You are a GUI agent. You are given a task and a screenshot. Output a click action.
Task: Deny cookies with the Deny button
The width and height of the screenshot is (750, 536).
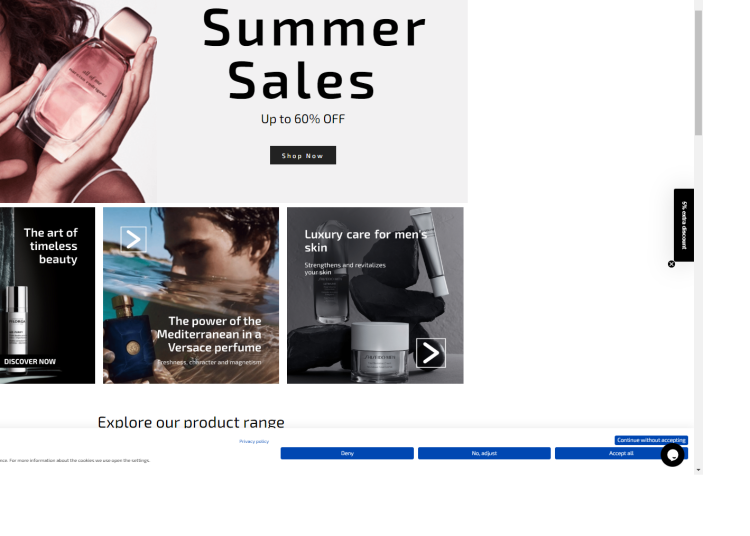347,453
